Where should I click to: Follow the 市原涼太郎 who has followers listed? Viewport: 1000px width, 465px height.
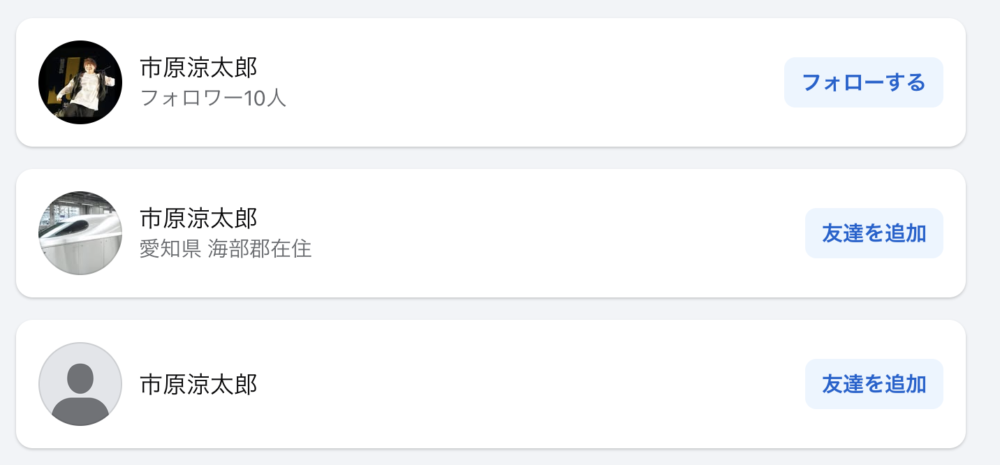[x=864, y=82]
